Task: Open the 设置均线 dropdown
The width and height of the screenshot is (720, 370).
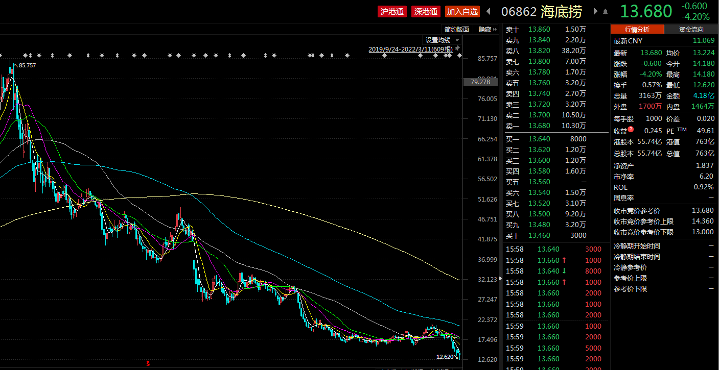Action: click(442, 40)
